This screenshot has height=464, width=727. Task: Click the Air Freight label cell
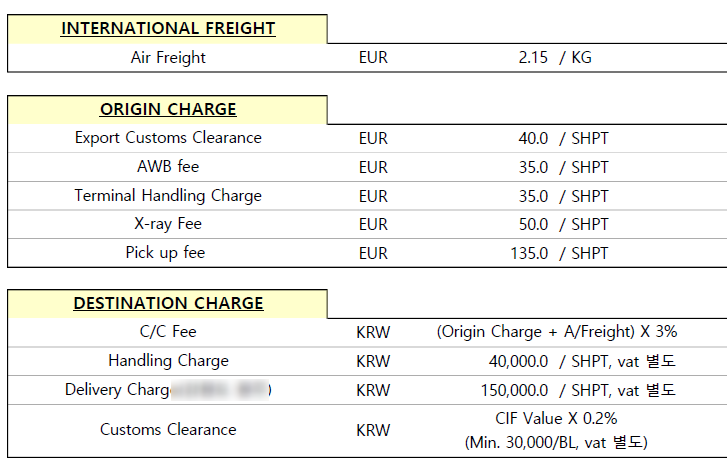point(168,57)
